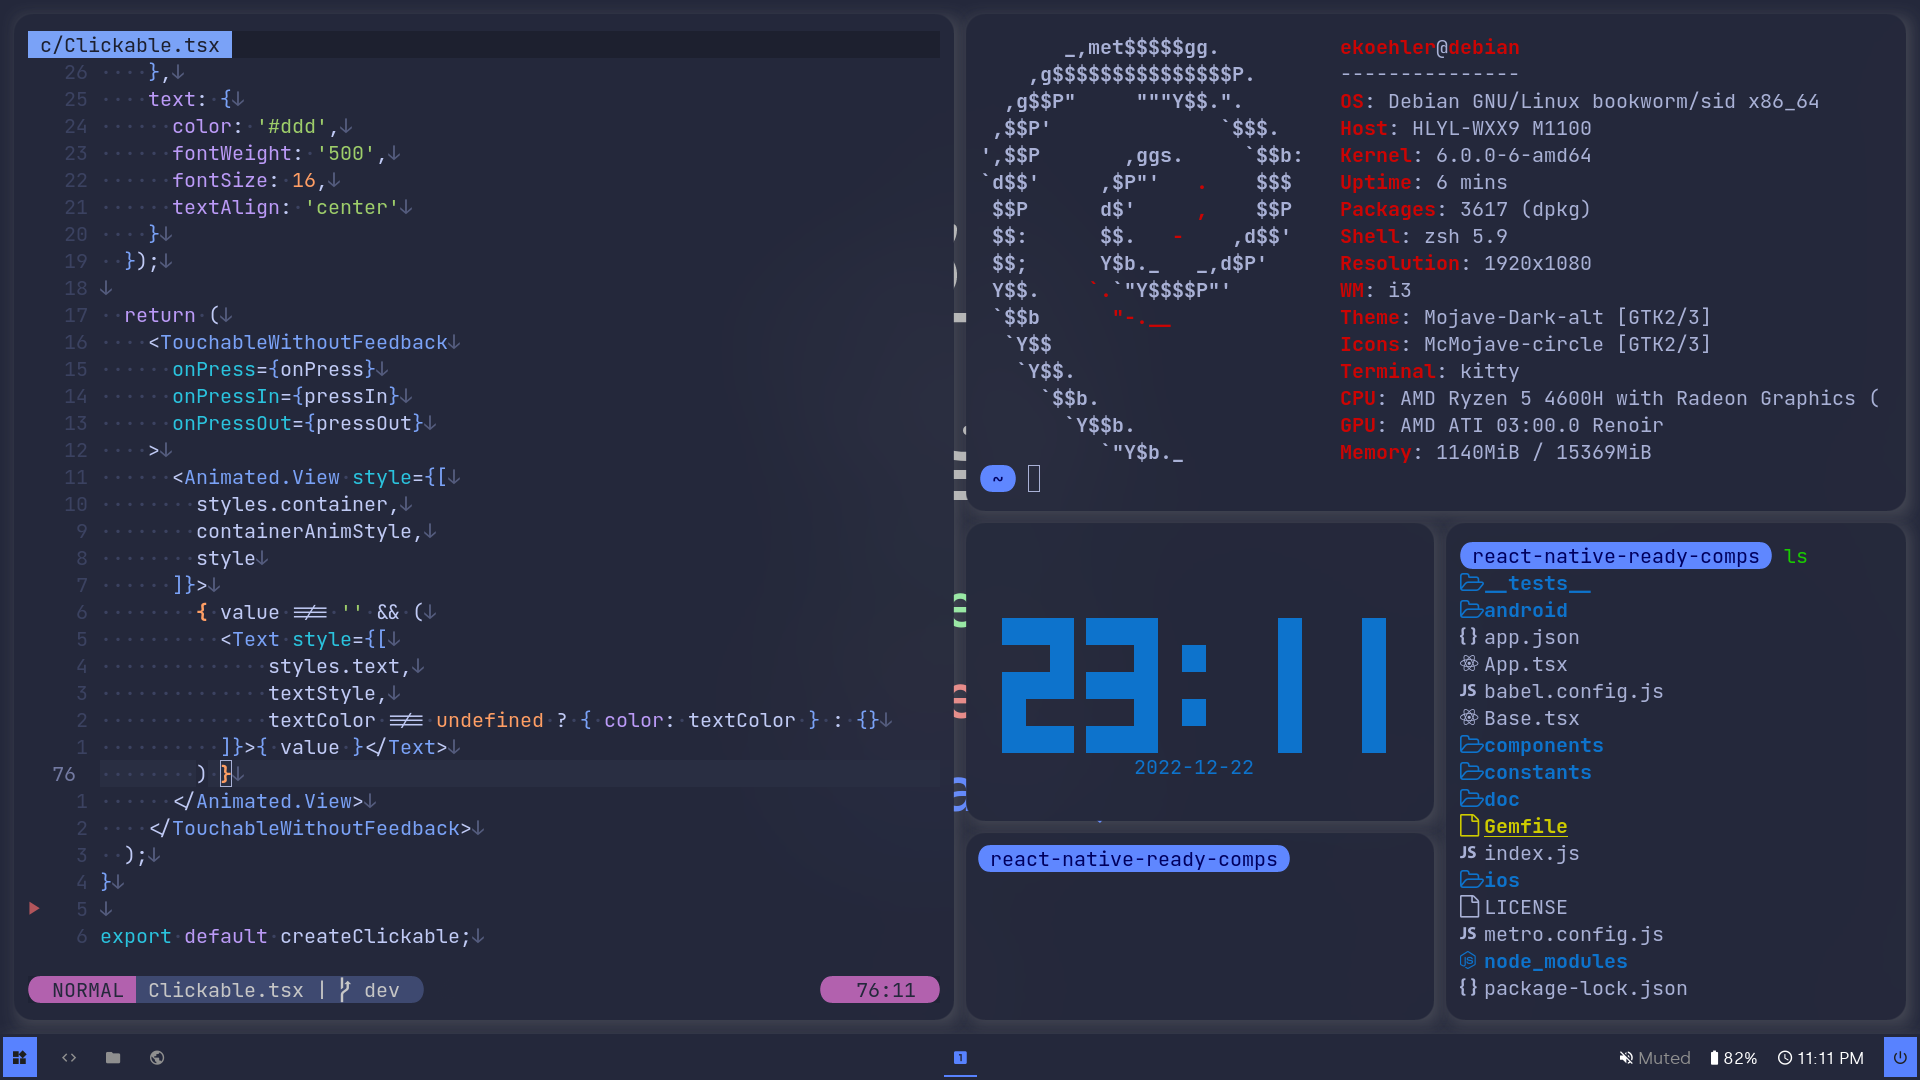Click the power button icon

pyautogui.click(x=1900, y=1057)
